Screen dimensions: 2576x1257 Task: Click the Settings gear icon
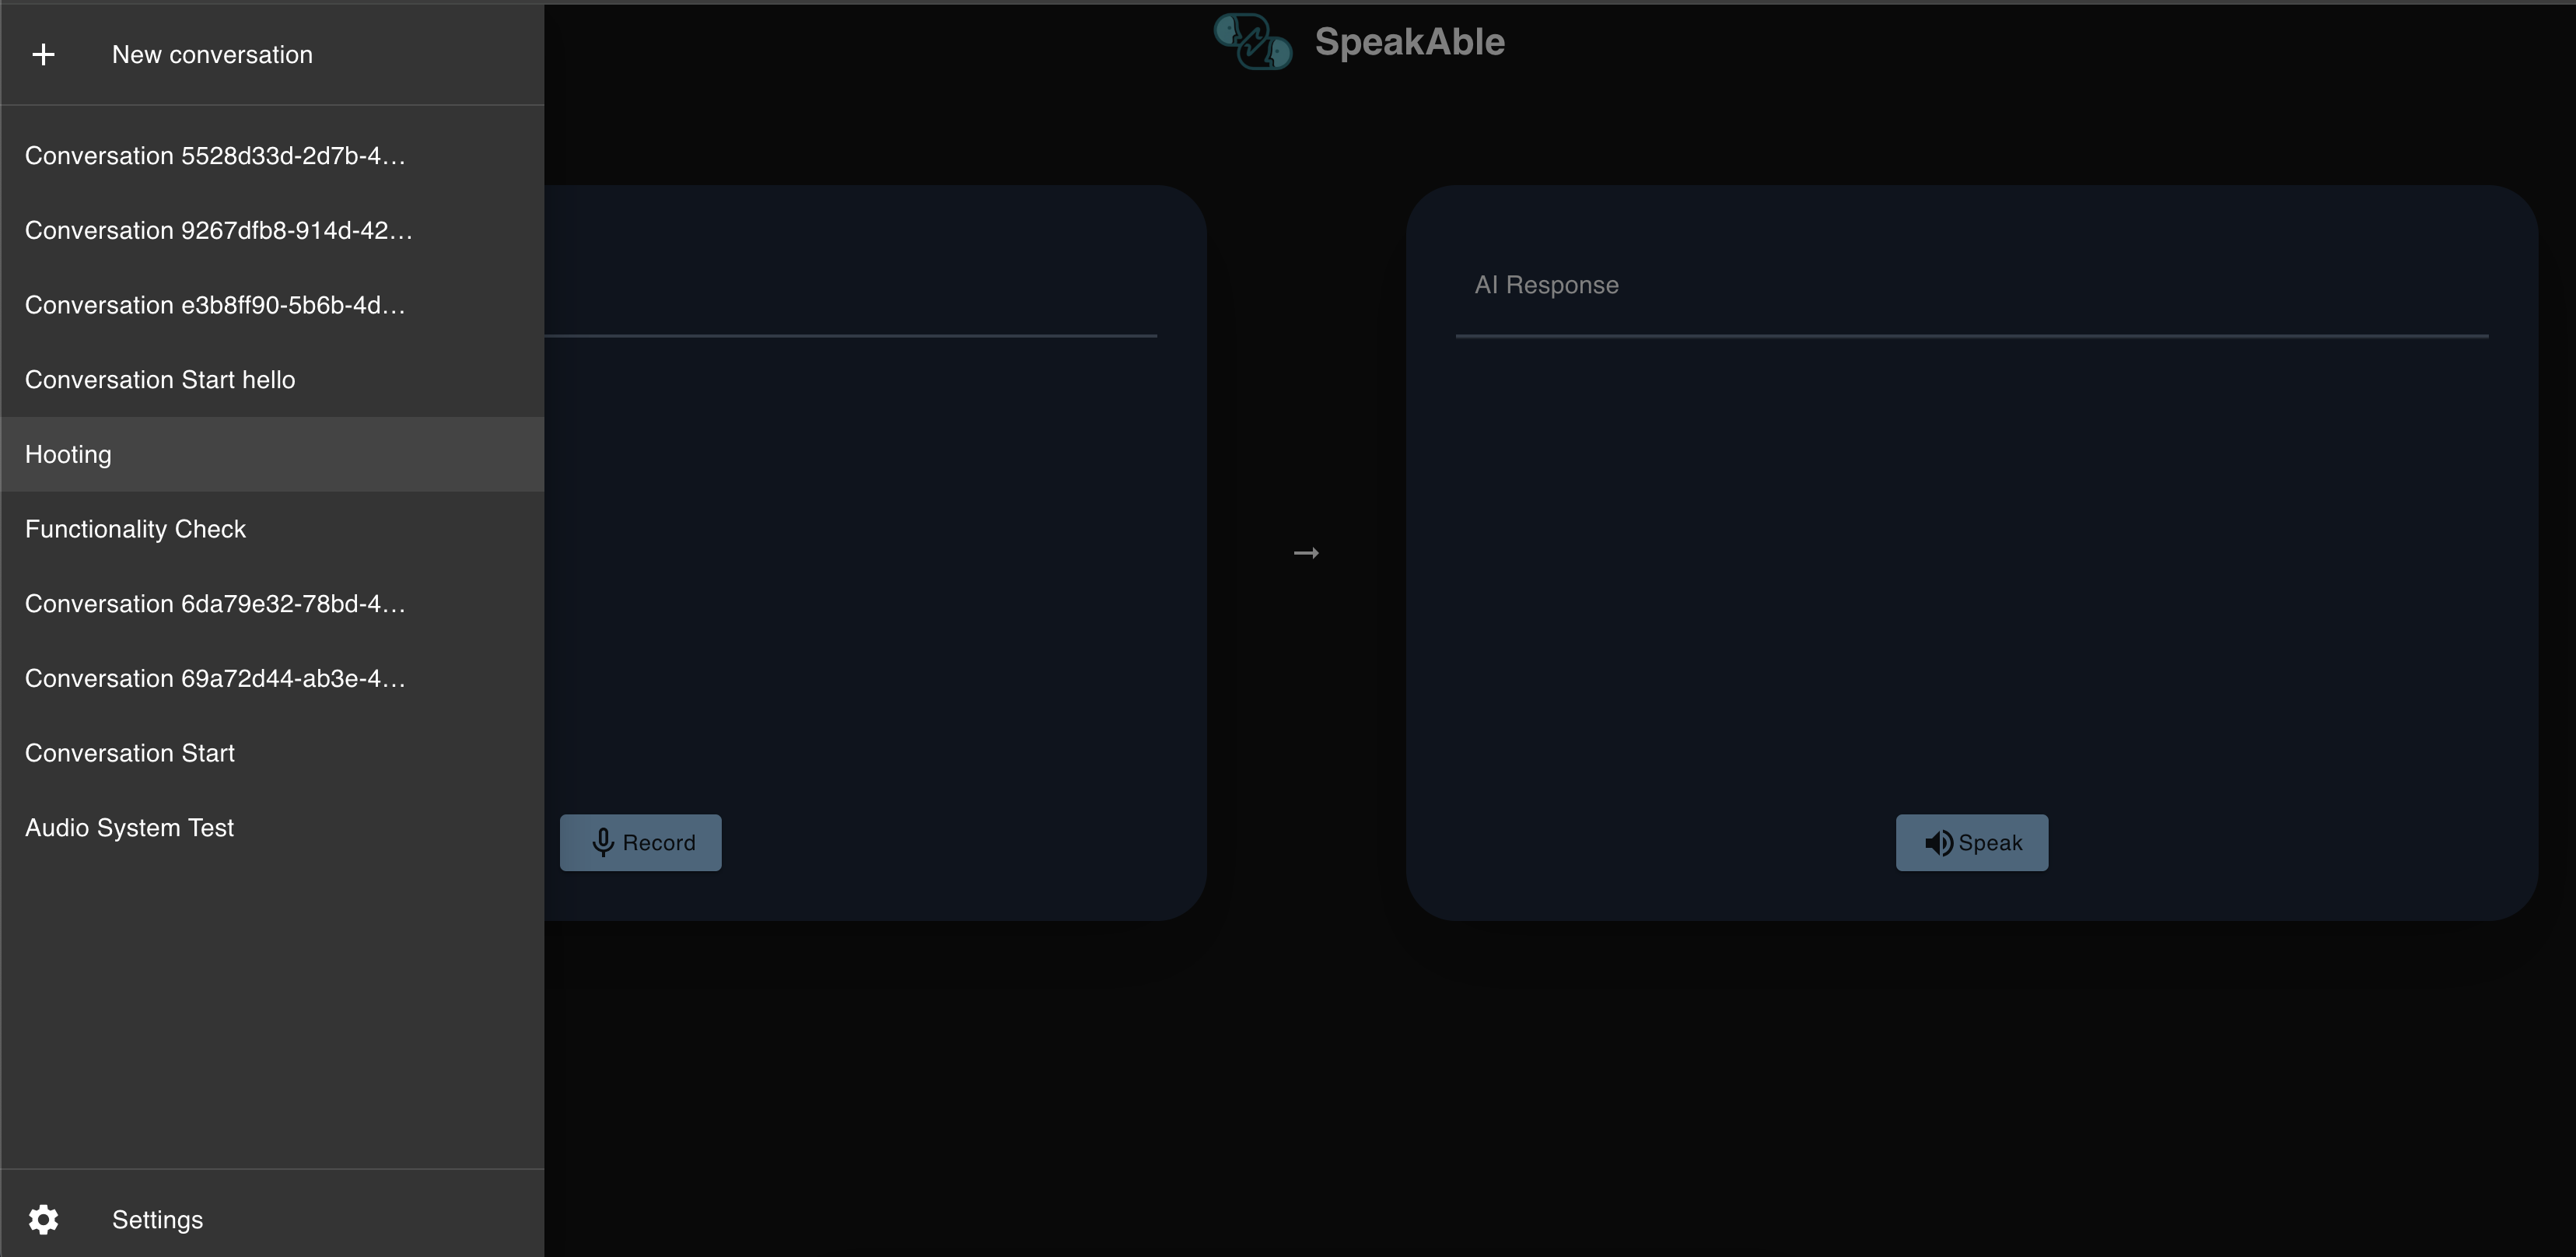click(43, 1219)
